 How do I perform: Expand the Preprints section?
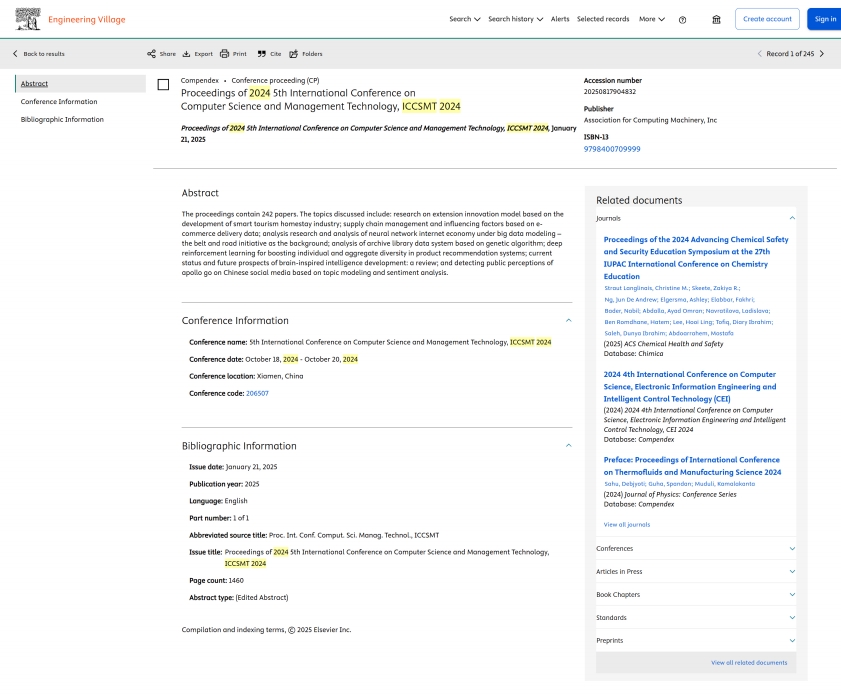click(792, 640)
